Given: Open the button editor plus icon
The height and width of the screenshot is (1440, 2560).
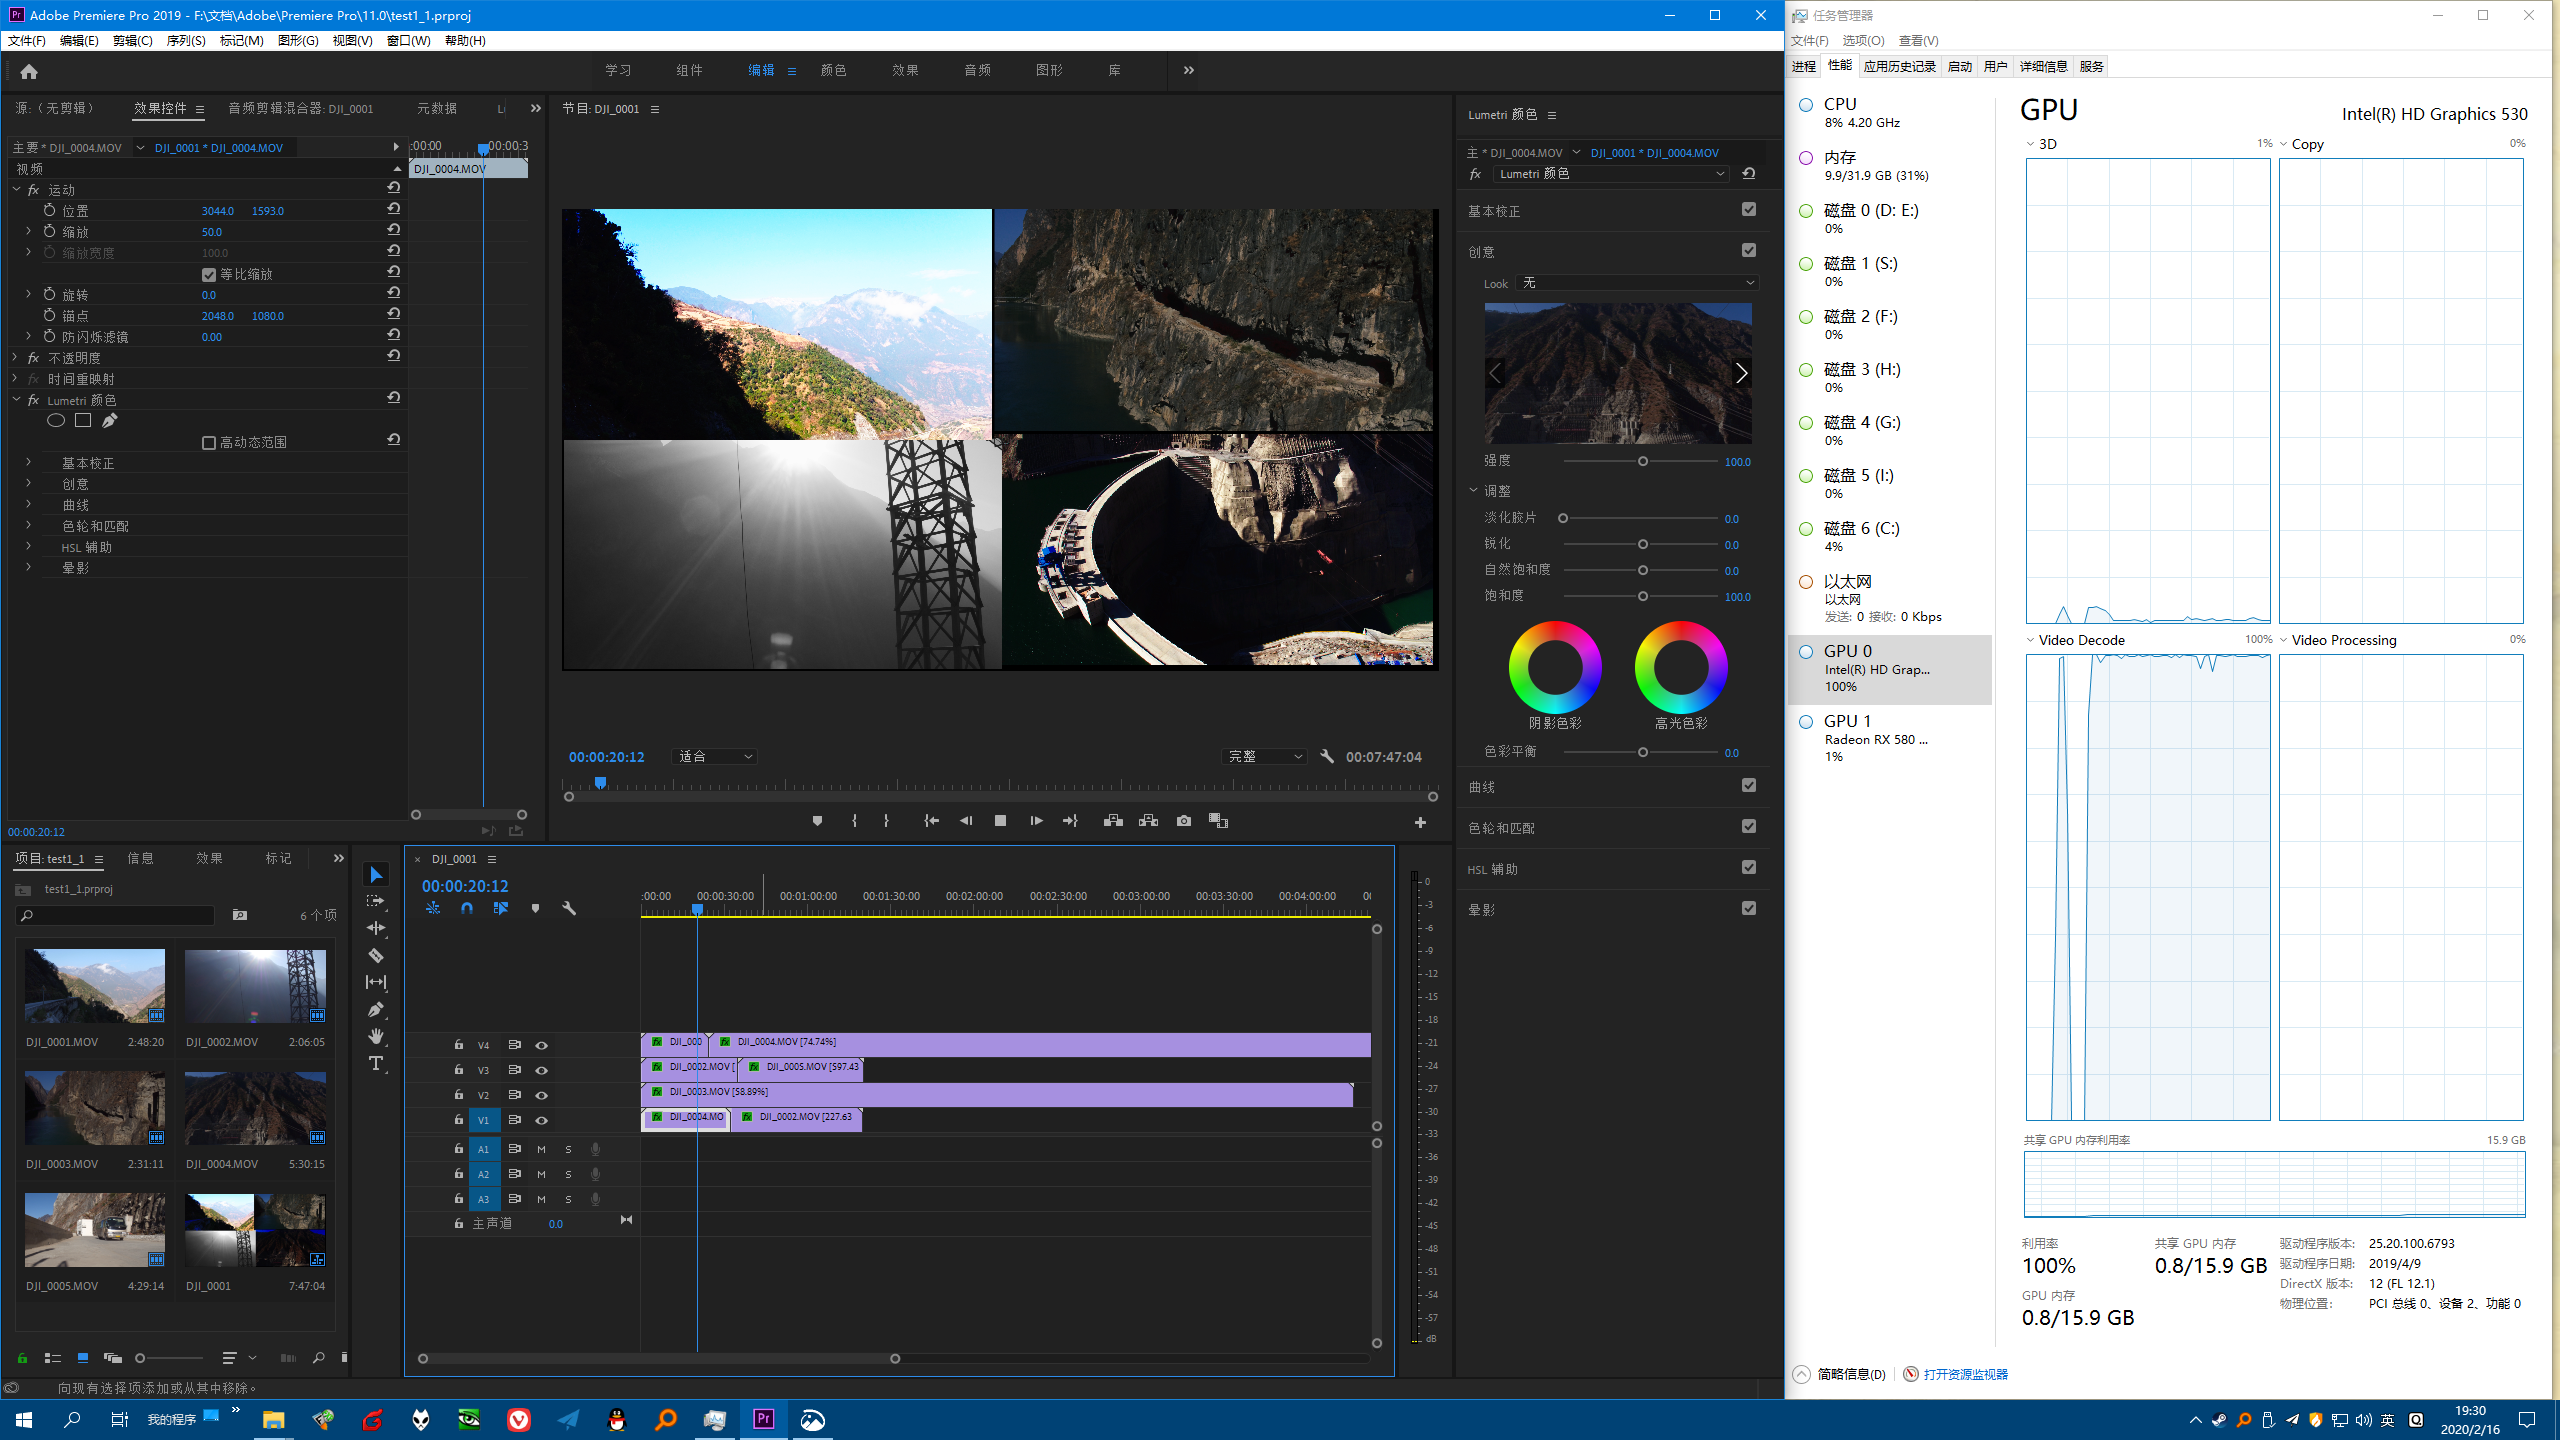Looking at the screenshot, I should (1420, 822).
